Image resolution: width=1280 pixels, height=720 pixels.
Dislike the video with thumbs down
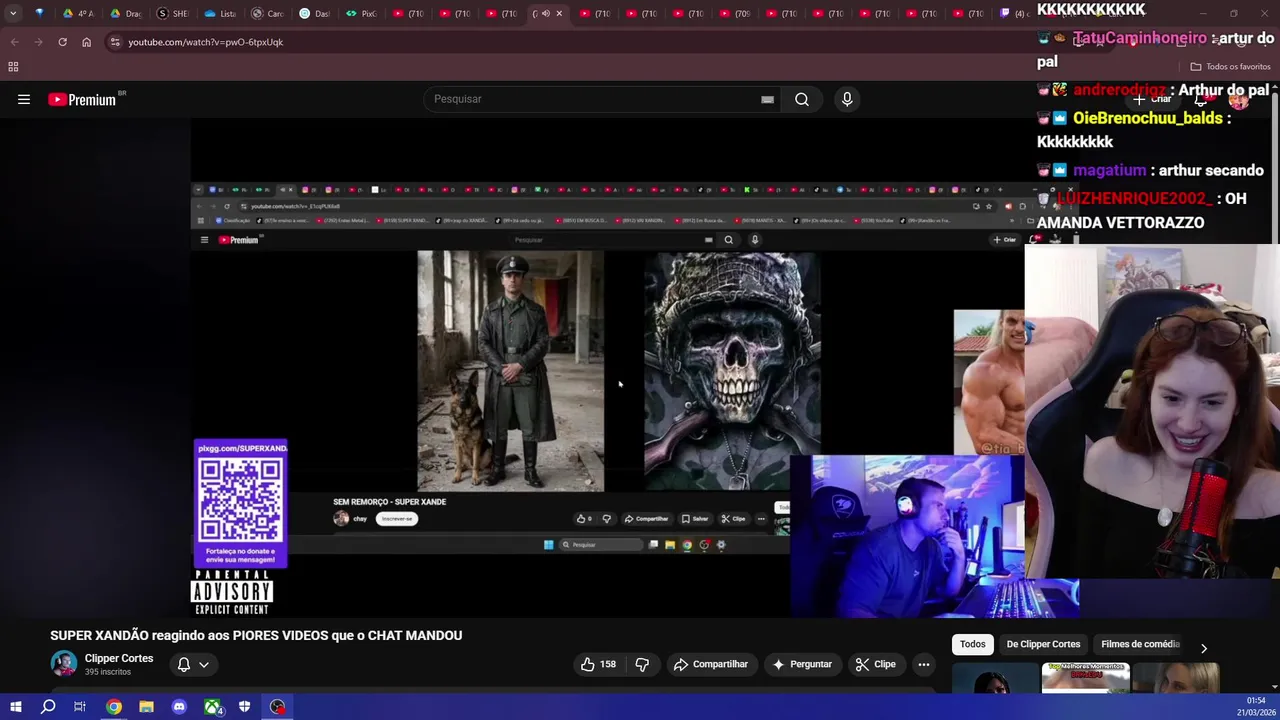pos(643,664)
